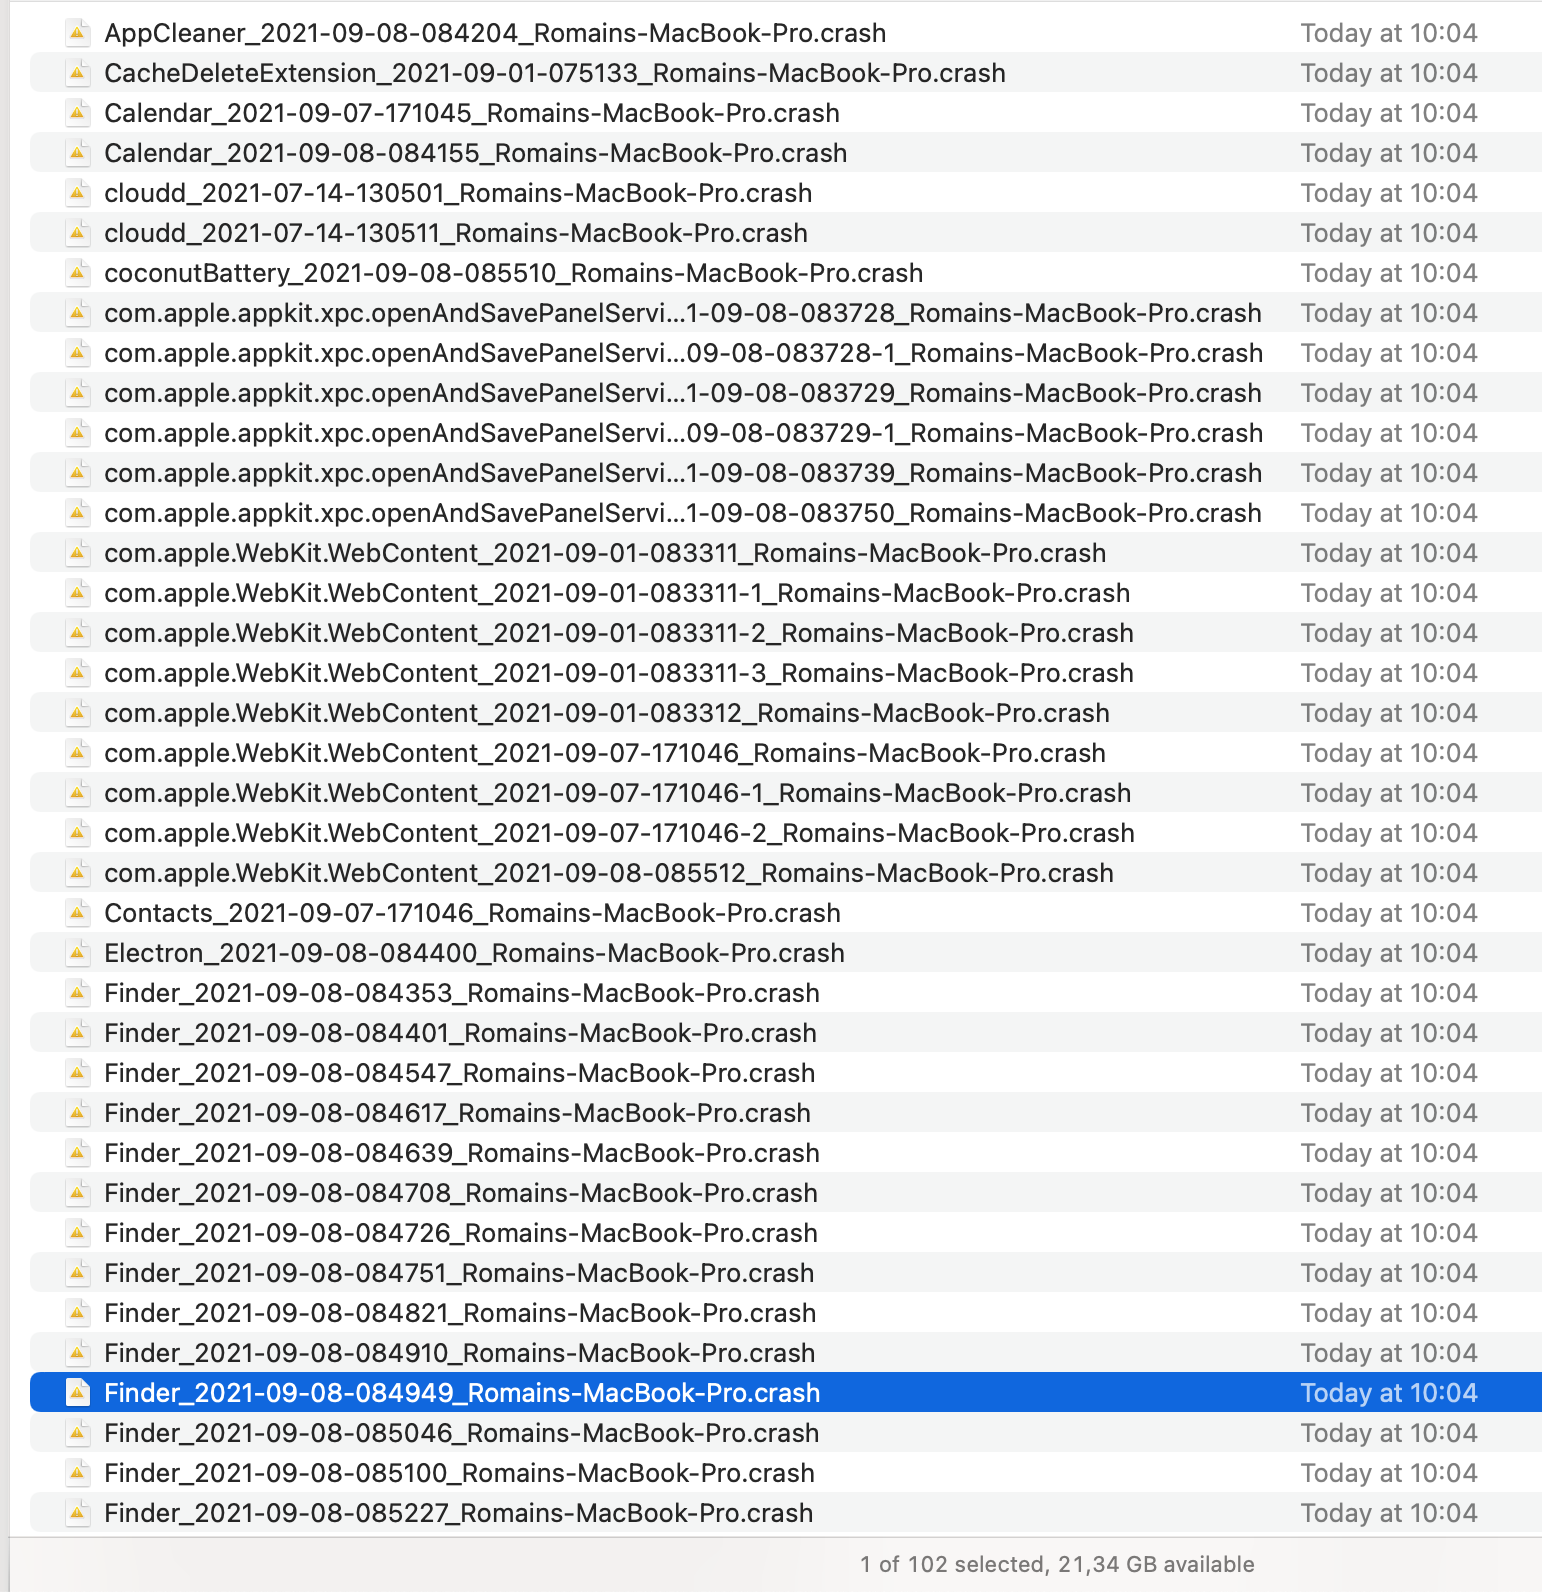The height and width of the screenshot is (1592, 1542).
Task: Click the Electron crash file icon
Action: 77,953
